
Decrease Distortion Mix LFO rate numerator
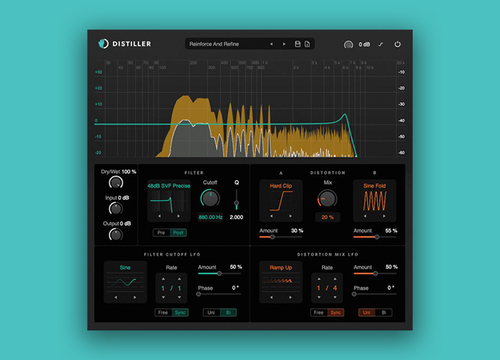319,297
